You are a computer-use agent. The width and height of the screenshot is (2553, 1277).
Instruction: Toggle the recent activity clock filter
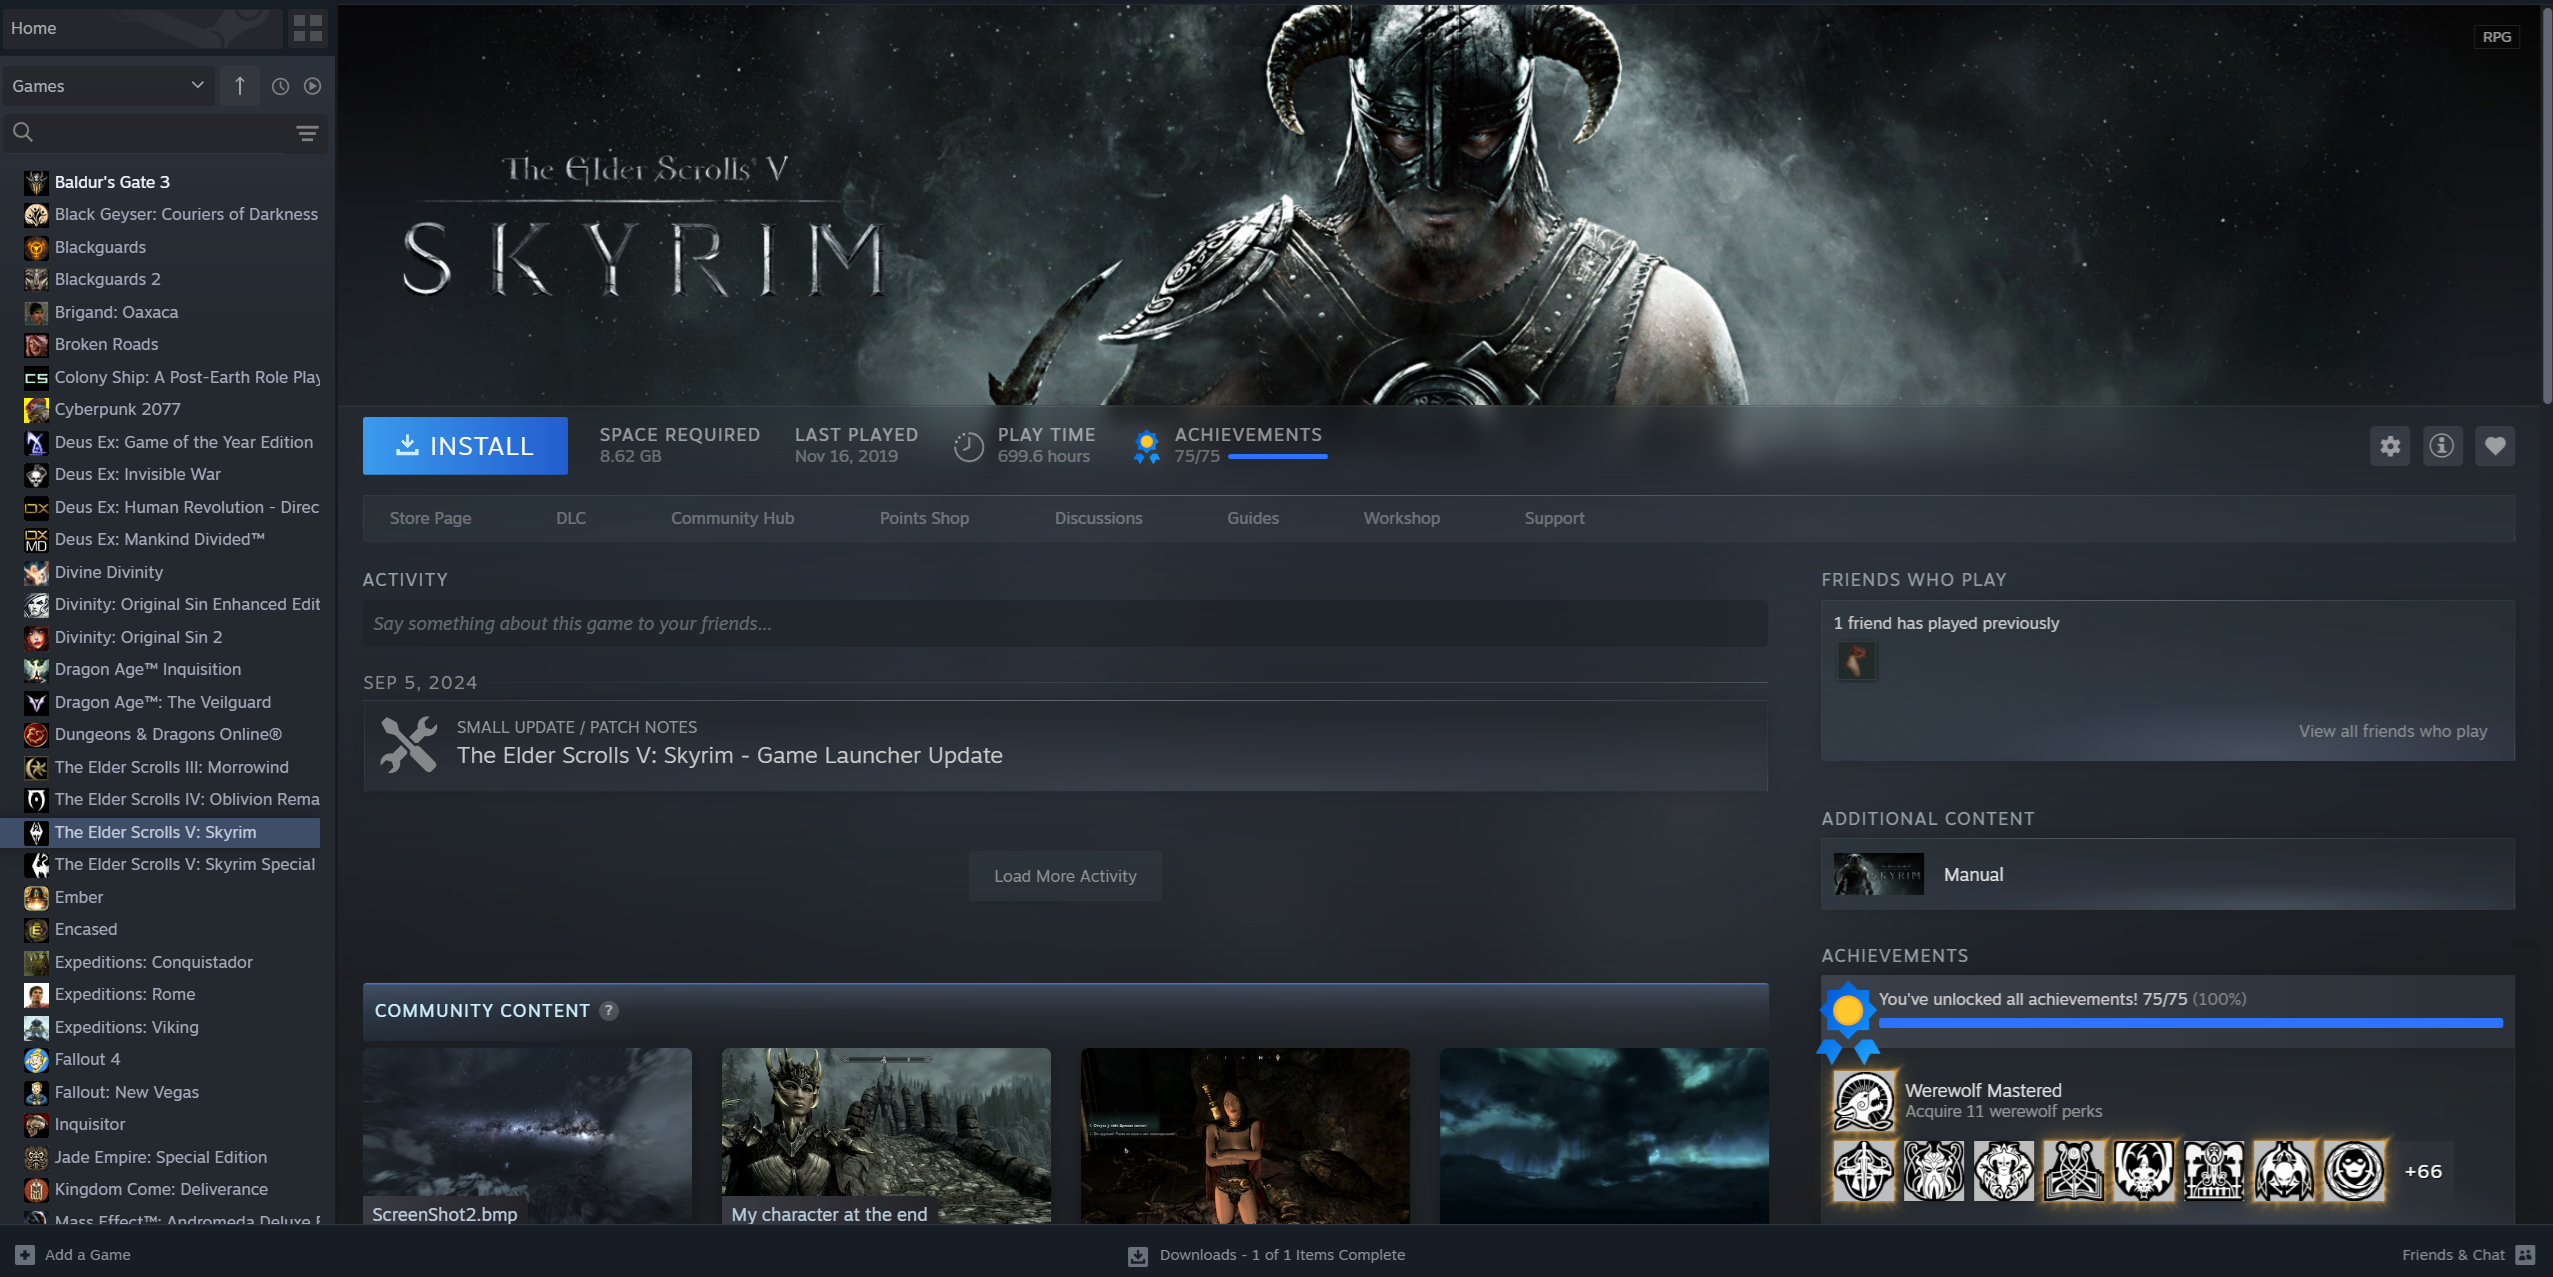(281, 86)
